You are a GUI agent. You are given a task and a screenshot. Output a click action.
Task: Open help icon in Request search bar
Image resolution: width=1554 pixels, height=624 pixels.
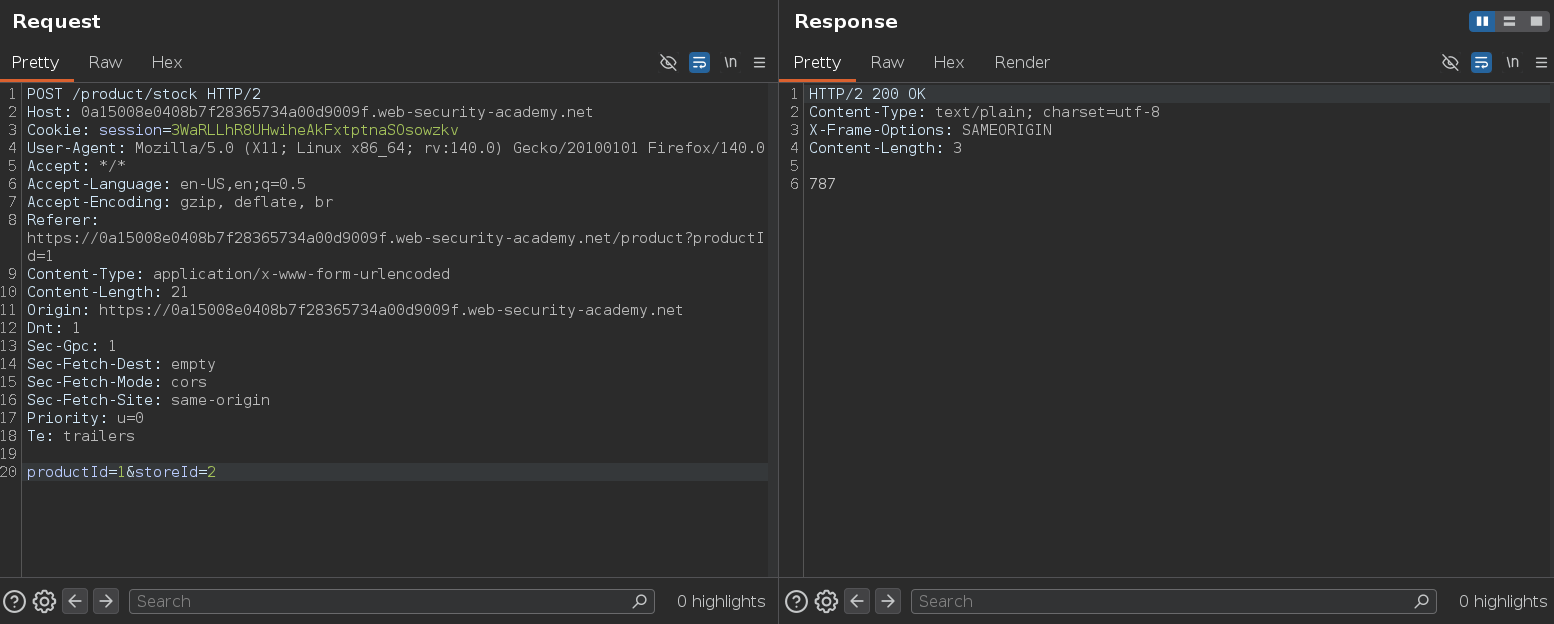(14, 601)
